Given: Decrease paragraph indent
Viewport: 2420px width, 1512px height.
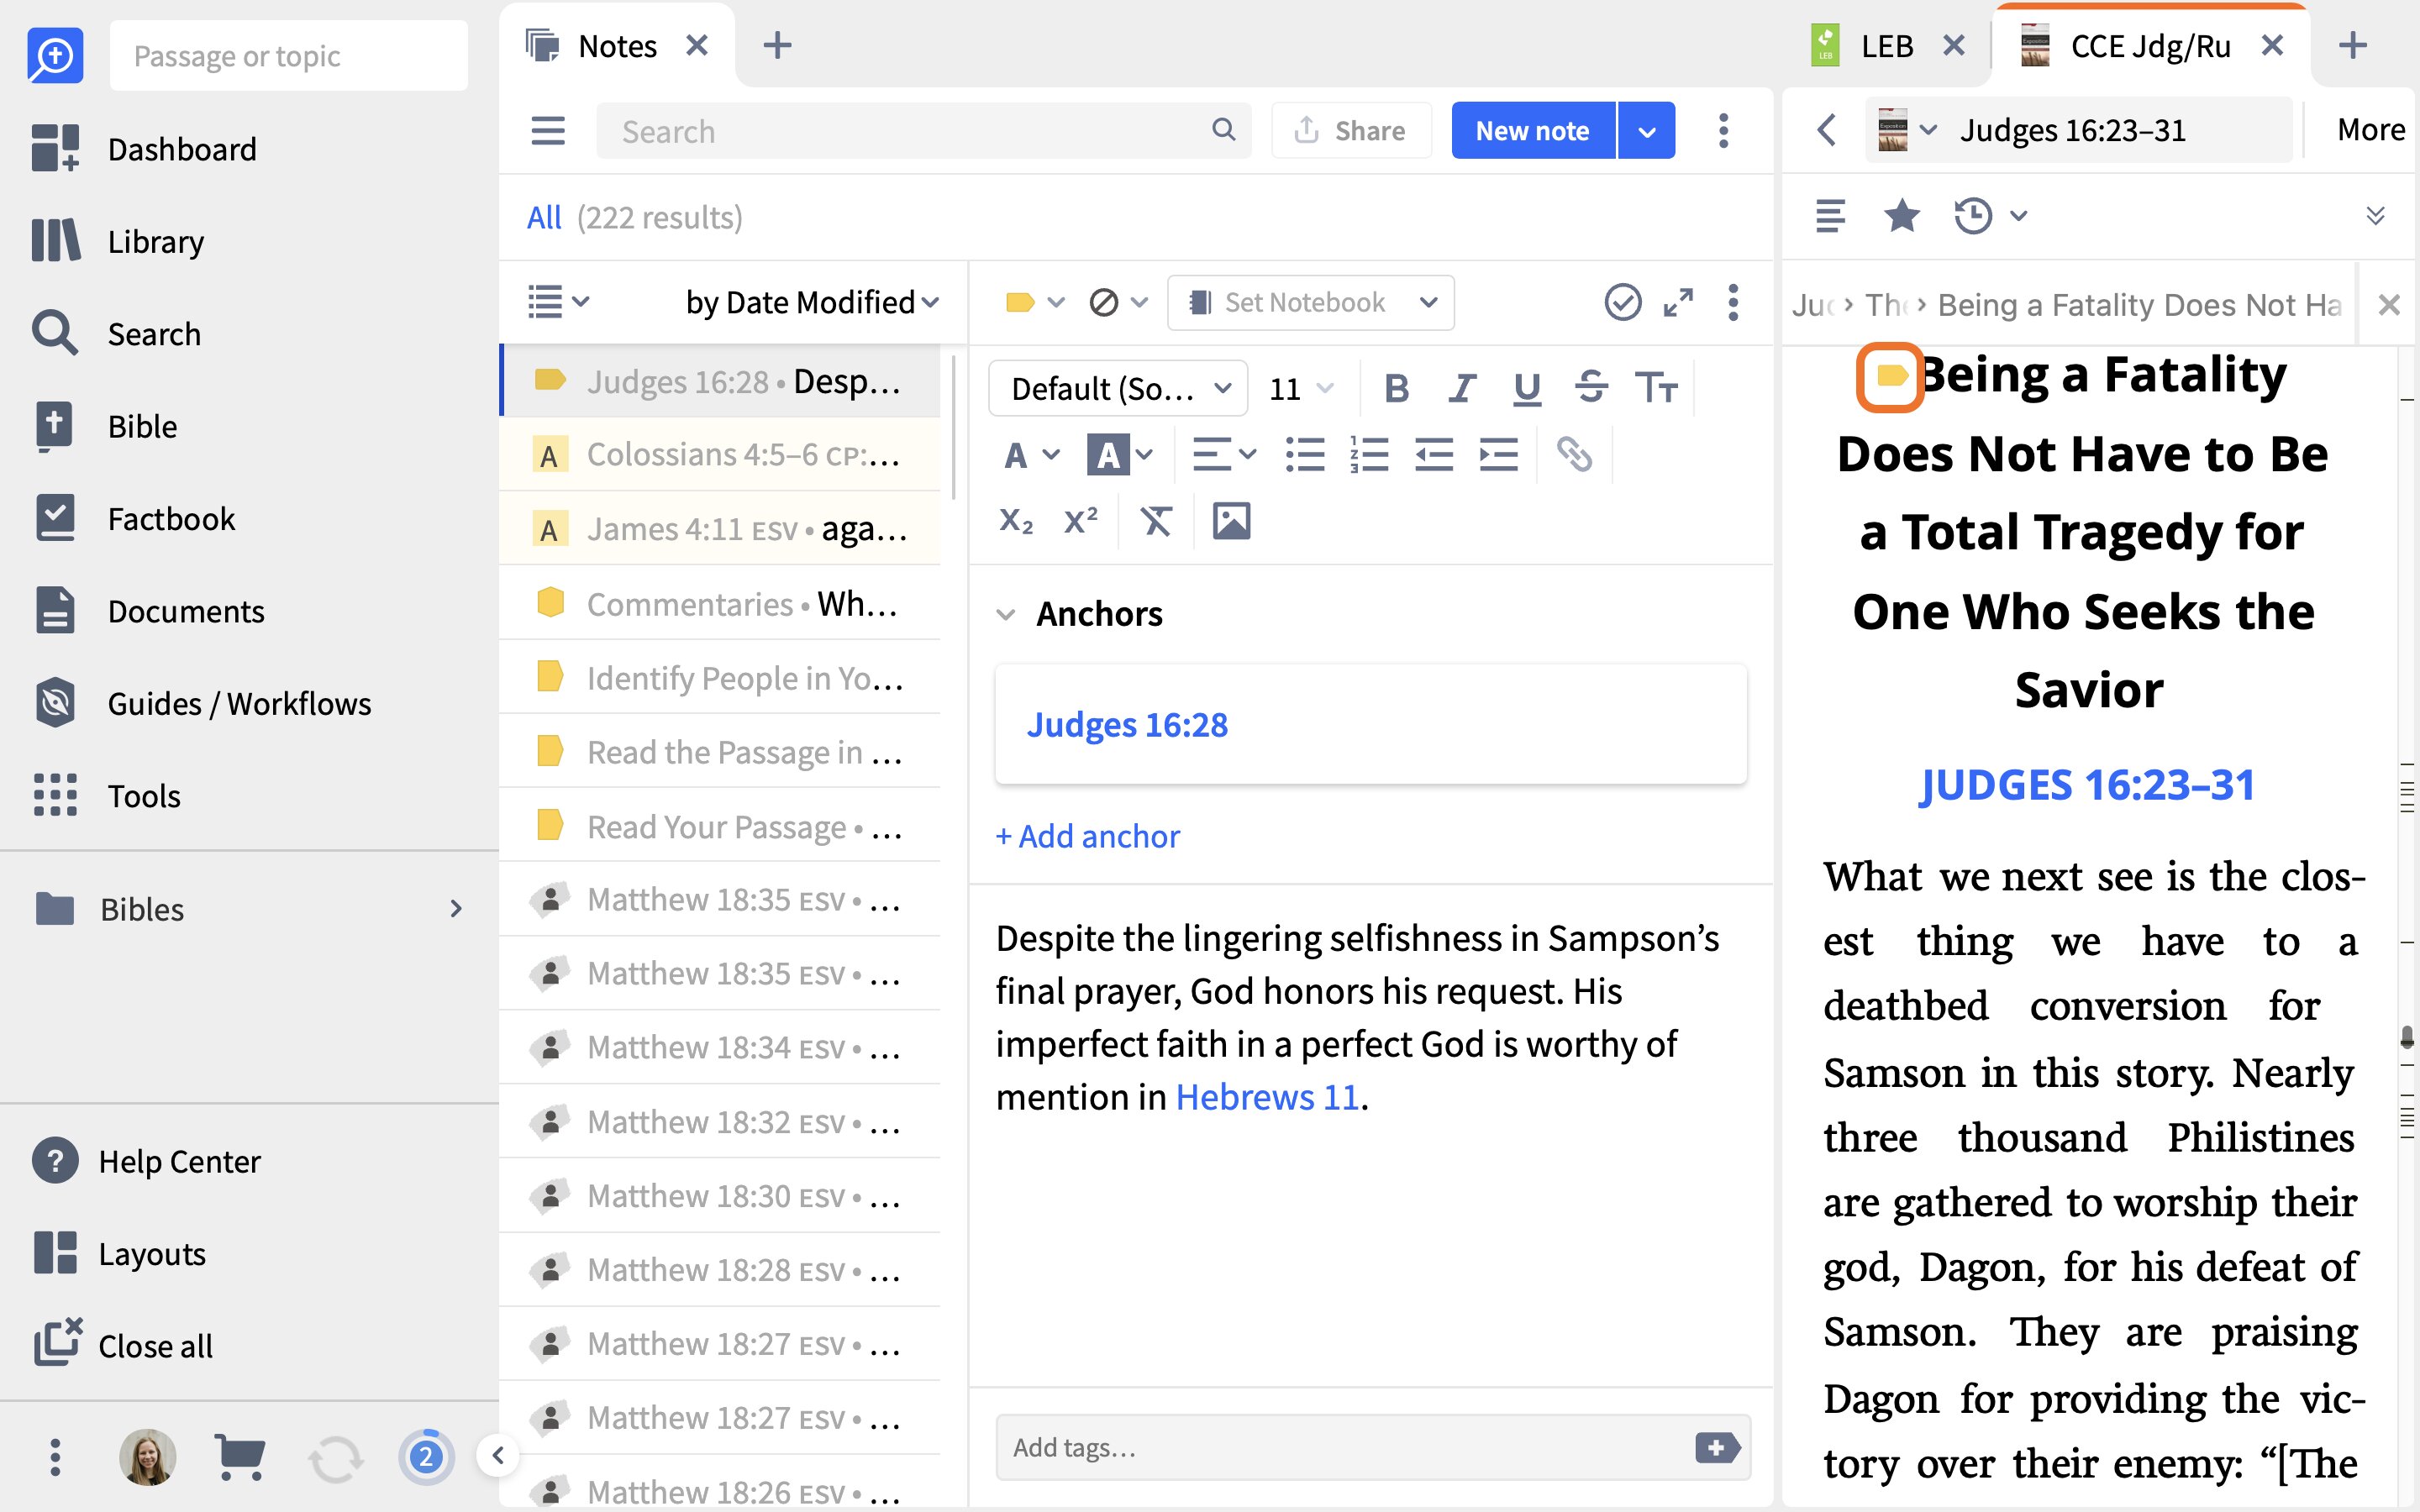Looking at the screenshot, I should [1434, 455].
